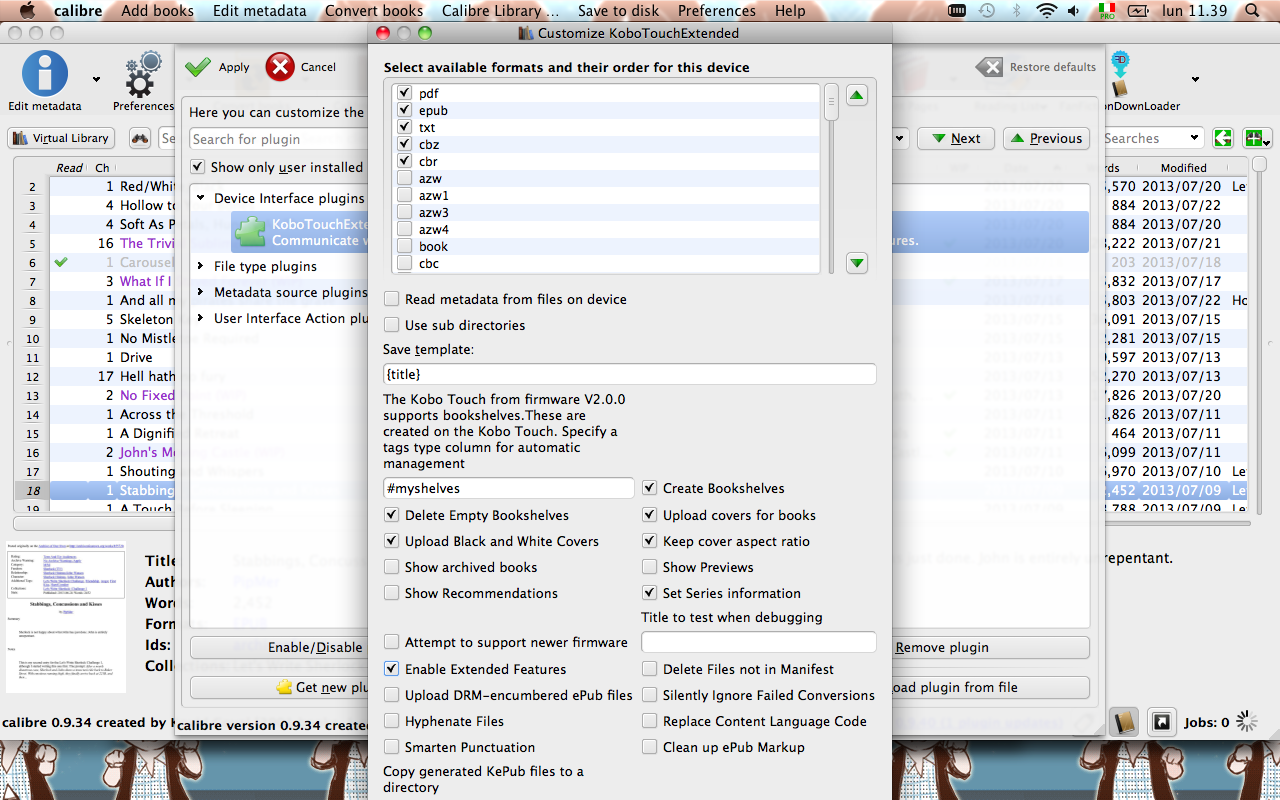
Task: Toggle Show only user installed plugins checkbox
Action: (x=198, y=167)
